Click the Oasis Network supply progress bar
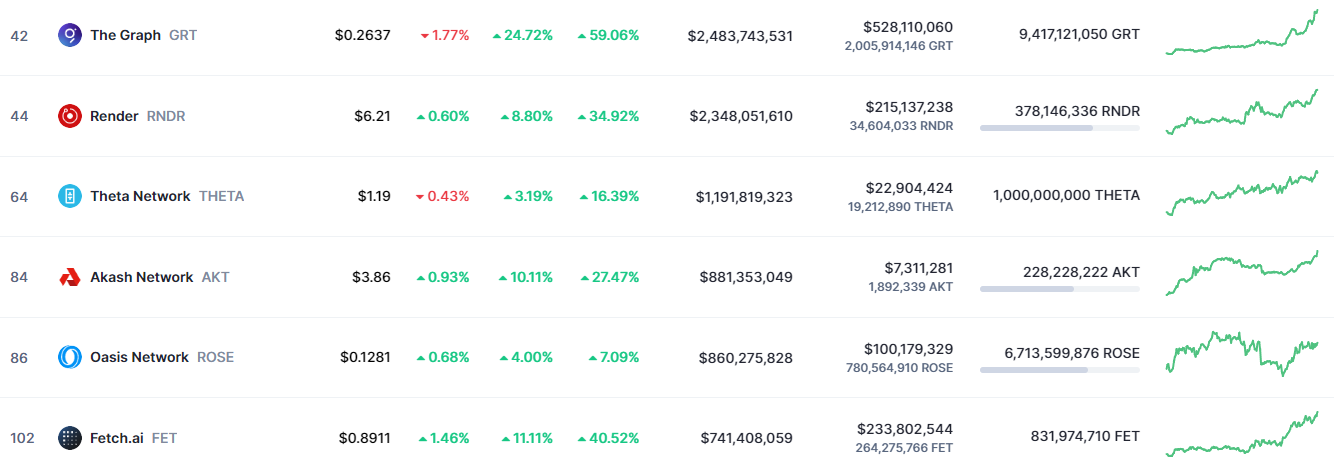 [1059, 369]
